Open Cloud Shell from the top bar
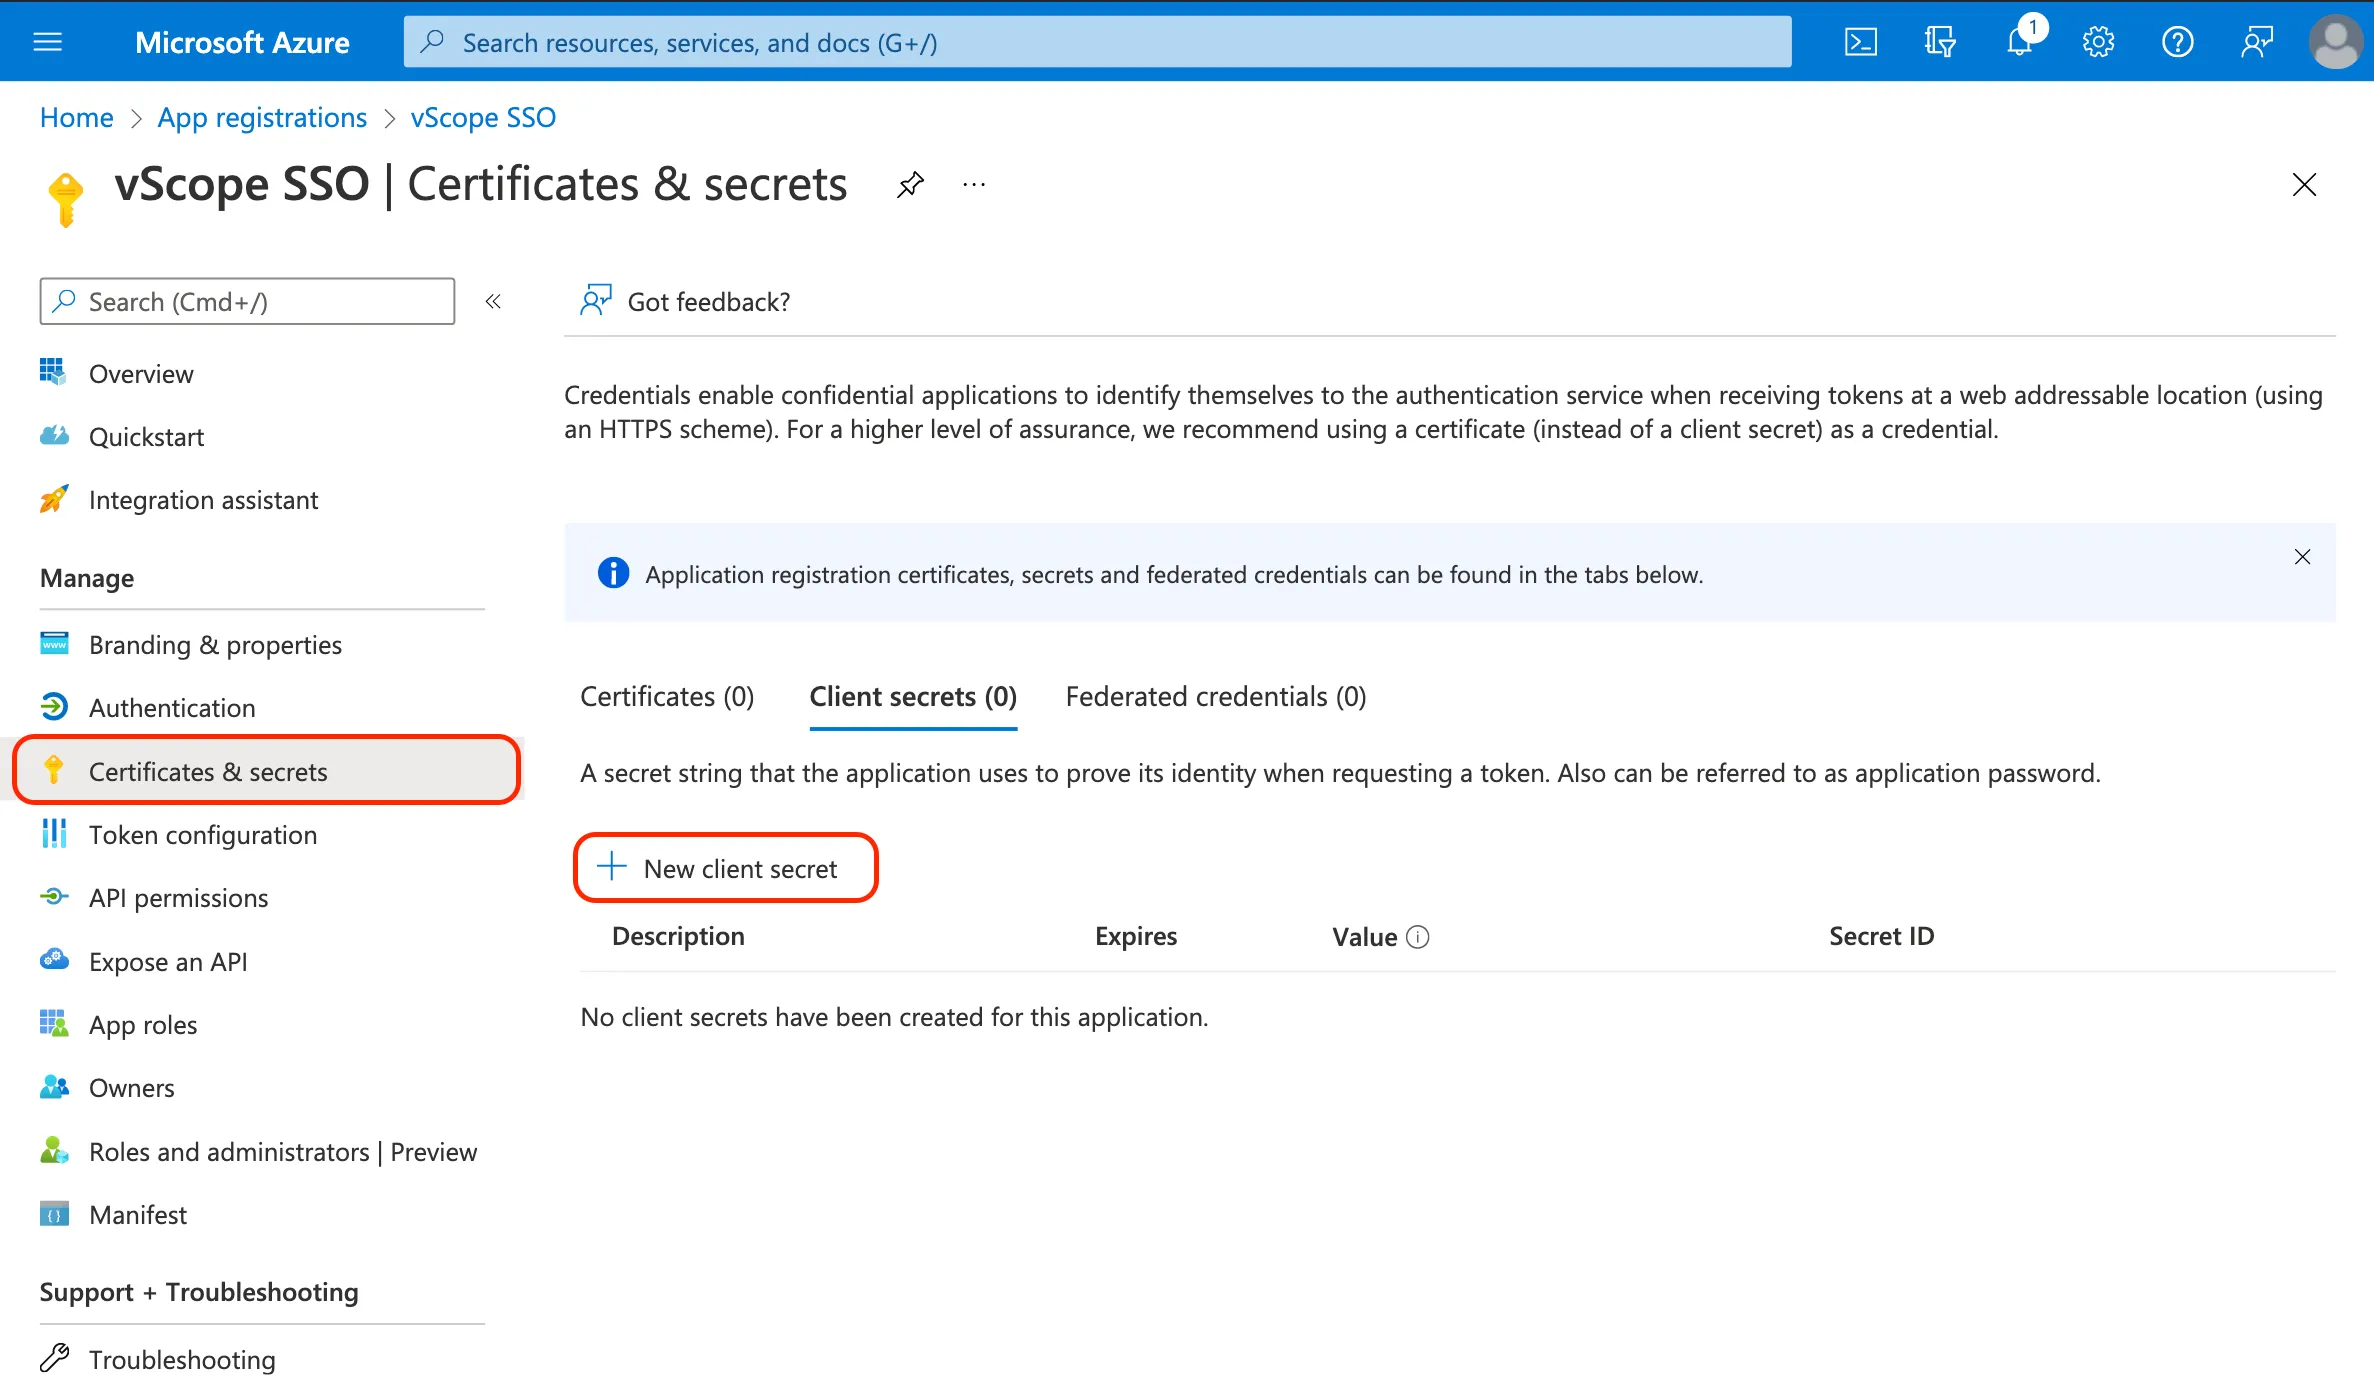This screenshot has width=2374, height=1388. pyautogui.click(x=1860, y=42)
